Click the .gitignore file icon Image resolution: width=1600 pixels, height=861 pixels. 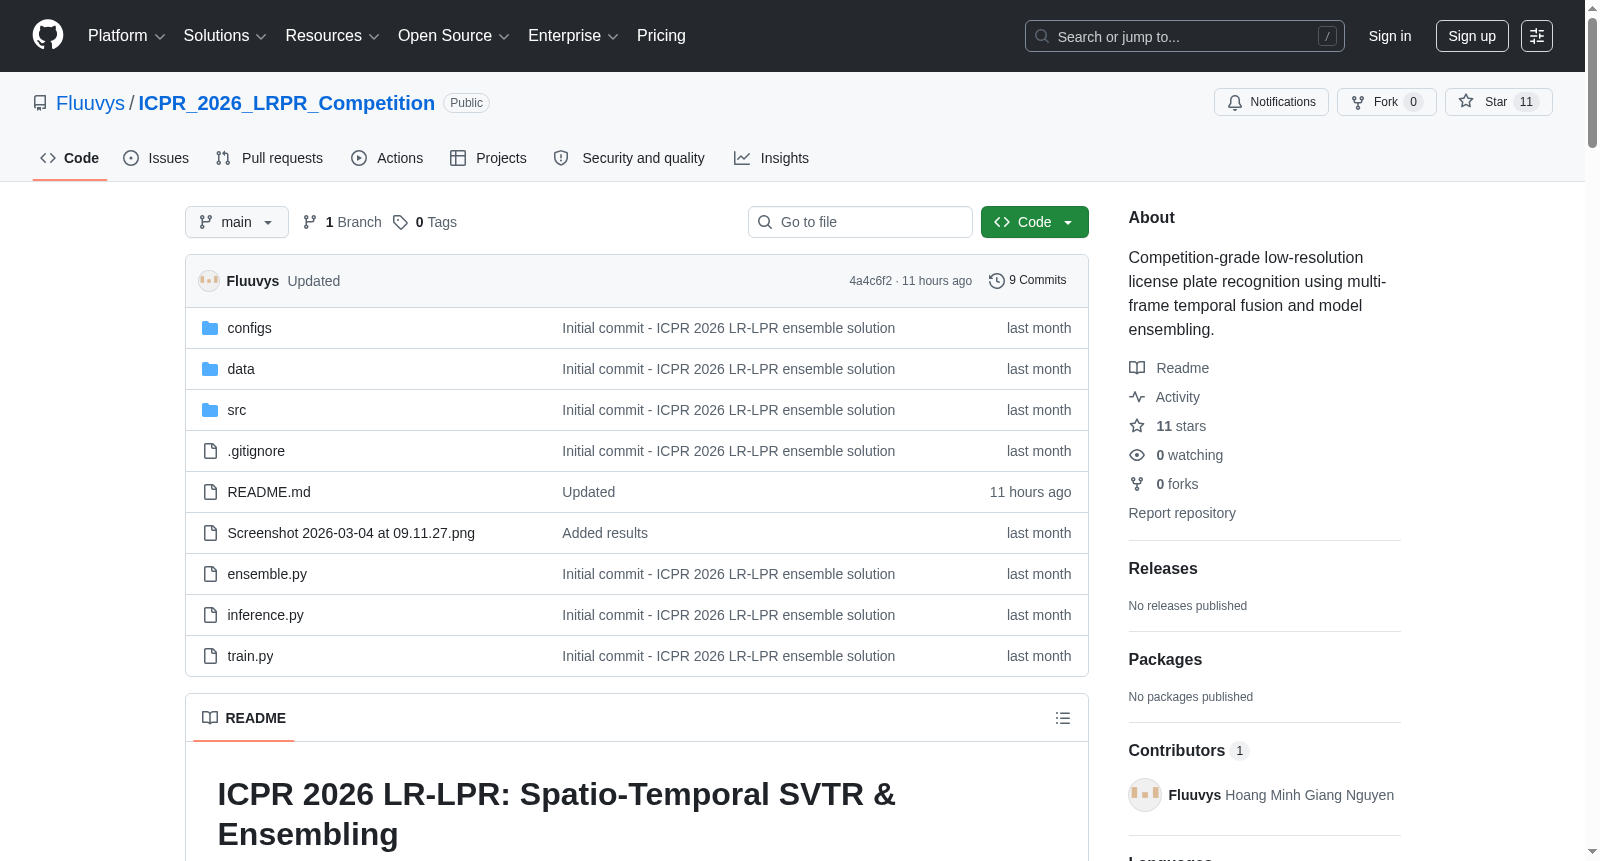pos(210,451)
